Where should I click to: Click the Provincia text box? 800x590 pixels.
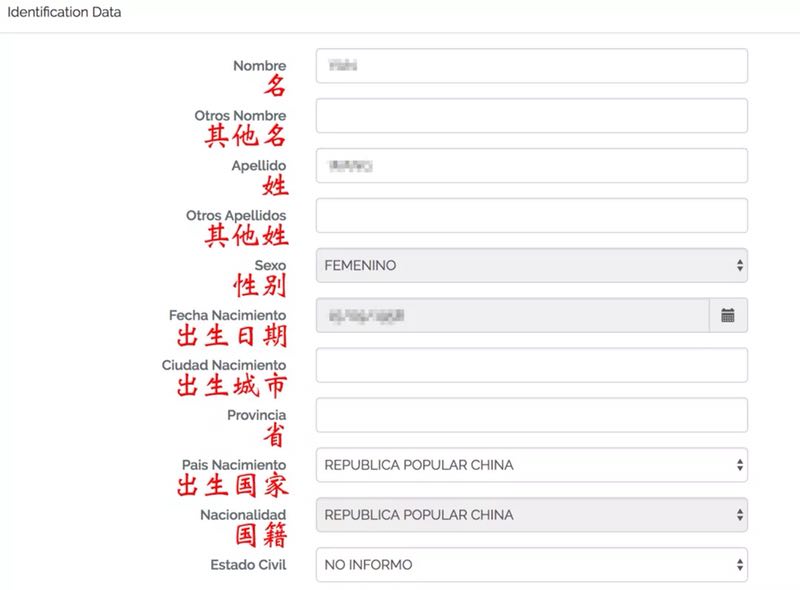coord(531,415)
